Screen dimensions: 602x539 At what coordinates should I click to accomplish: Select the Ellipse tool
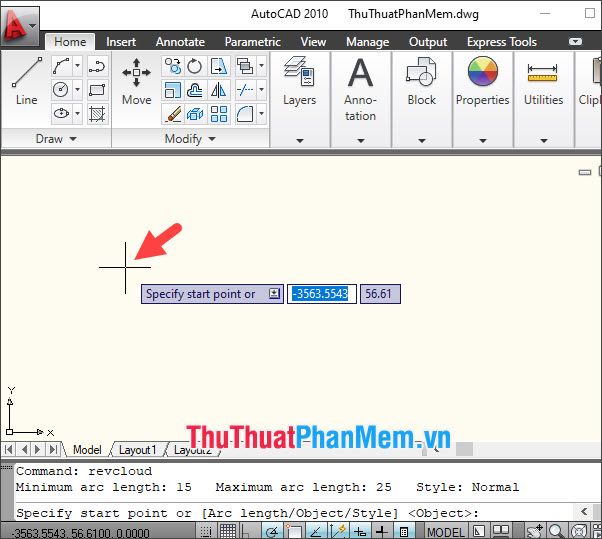point(61,114)
